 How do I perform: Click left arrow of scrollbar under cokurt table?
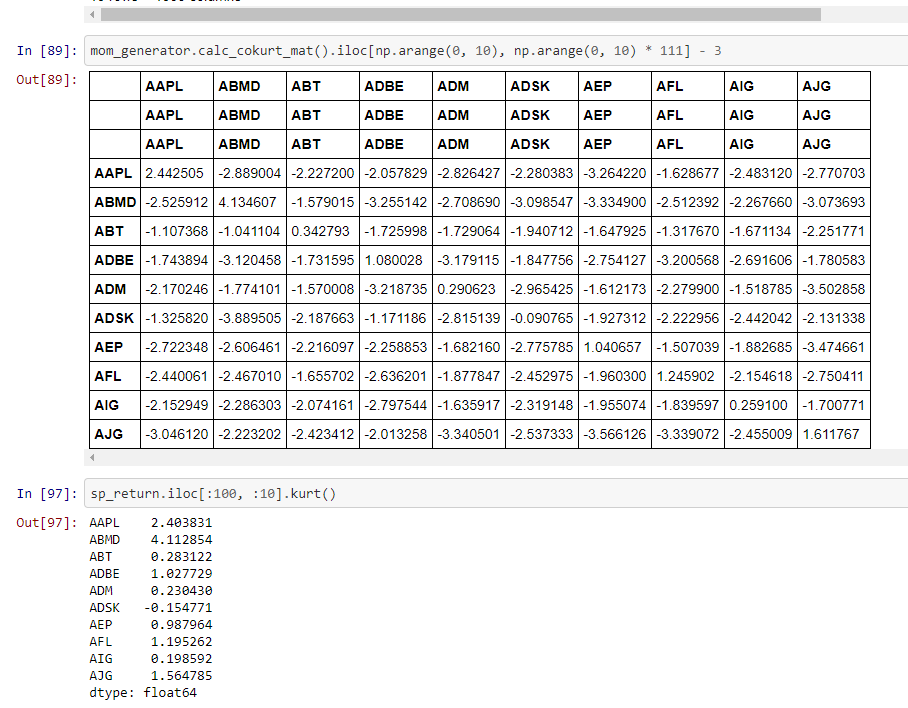(x=92, y=457)
